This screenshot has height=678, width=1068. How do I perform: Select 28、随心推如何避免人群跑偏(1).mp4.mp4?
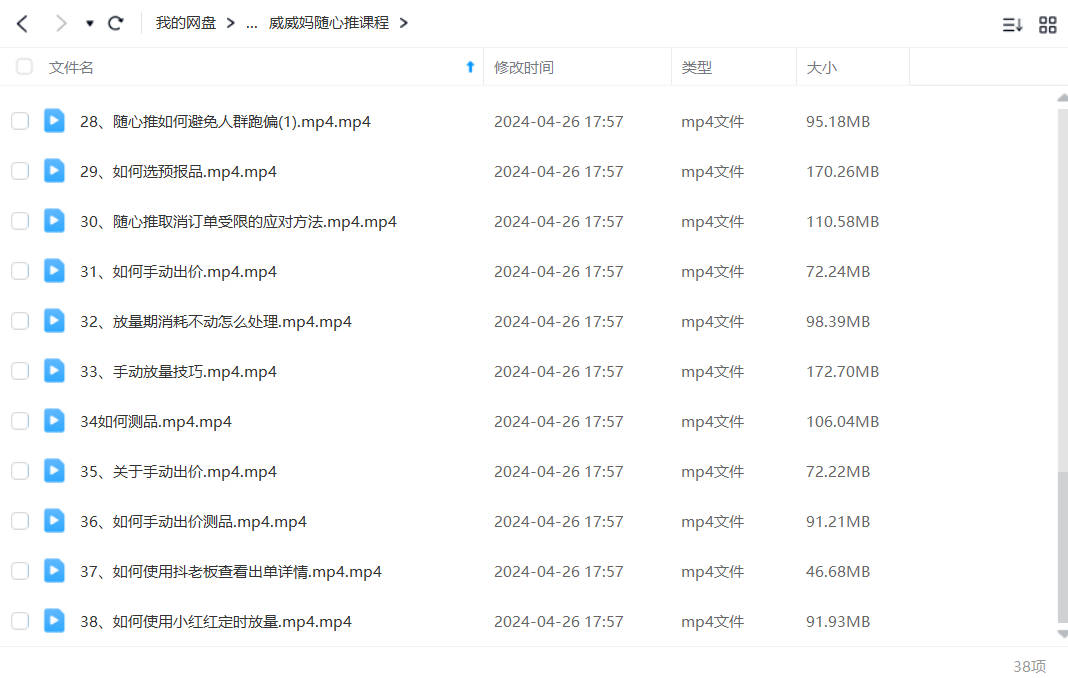tap(225, 122)
